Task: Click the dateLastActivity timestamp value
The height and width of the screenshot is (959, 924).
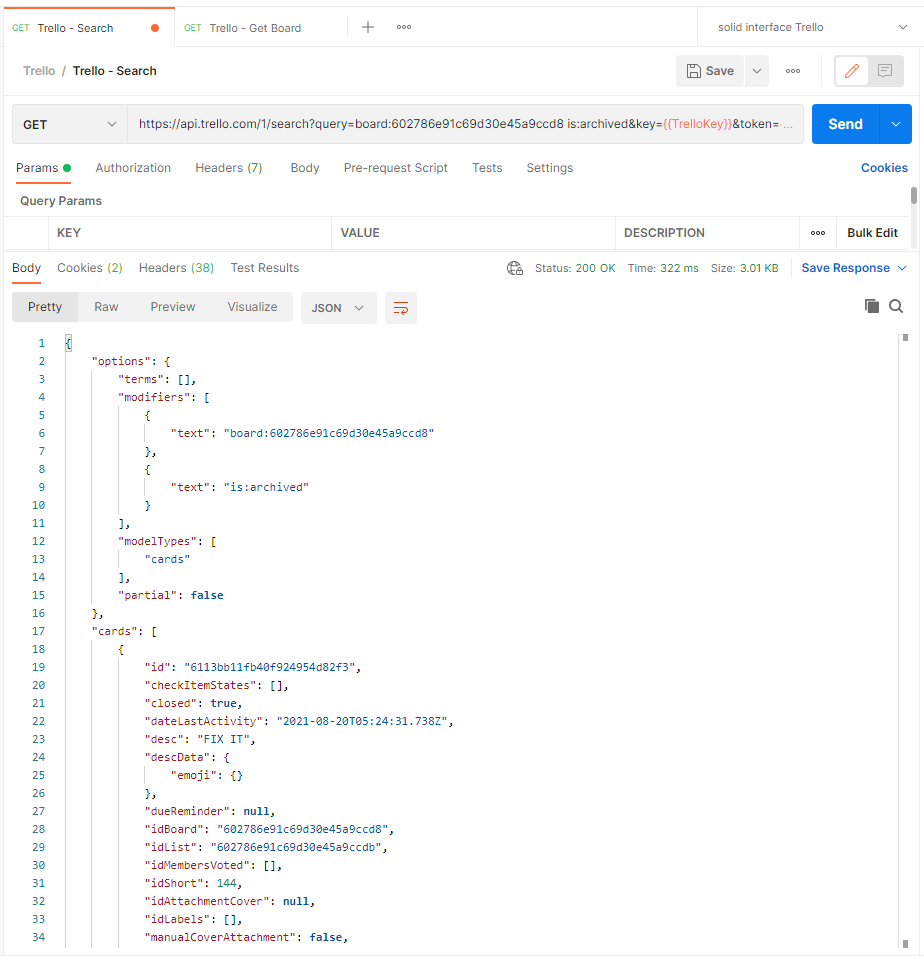Action: tap(362, 722)
